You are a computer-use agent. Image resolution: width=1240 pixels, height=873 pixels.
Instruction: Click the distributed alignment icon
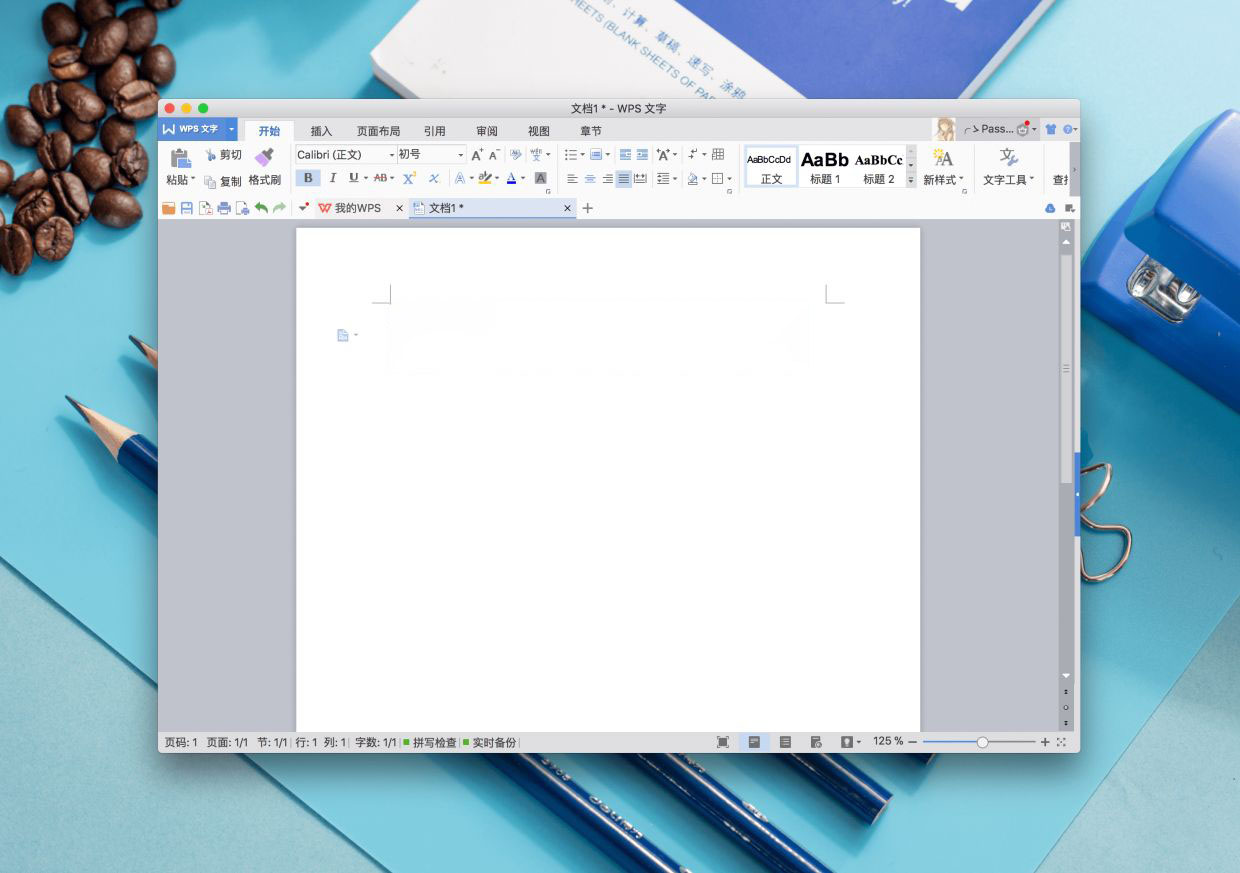coord(640,179)
